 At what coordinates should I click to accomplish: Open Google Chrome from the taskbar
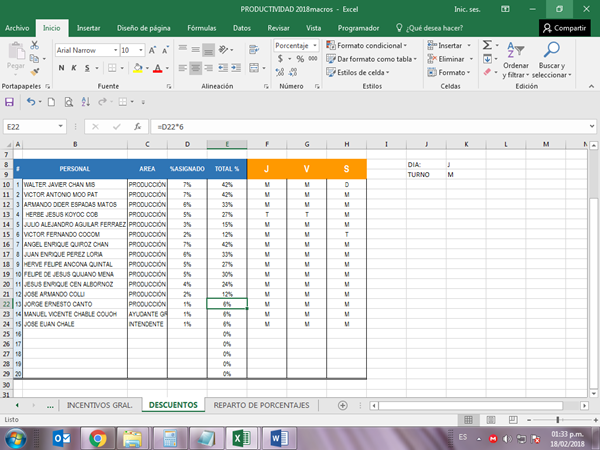tap(97, 437)
